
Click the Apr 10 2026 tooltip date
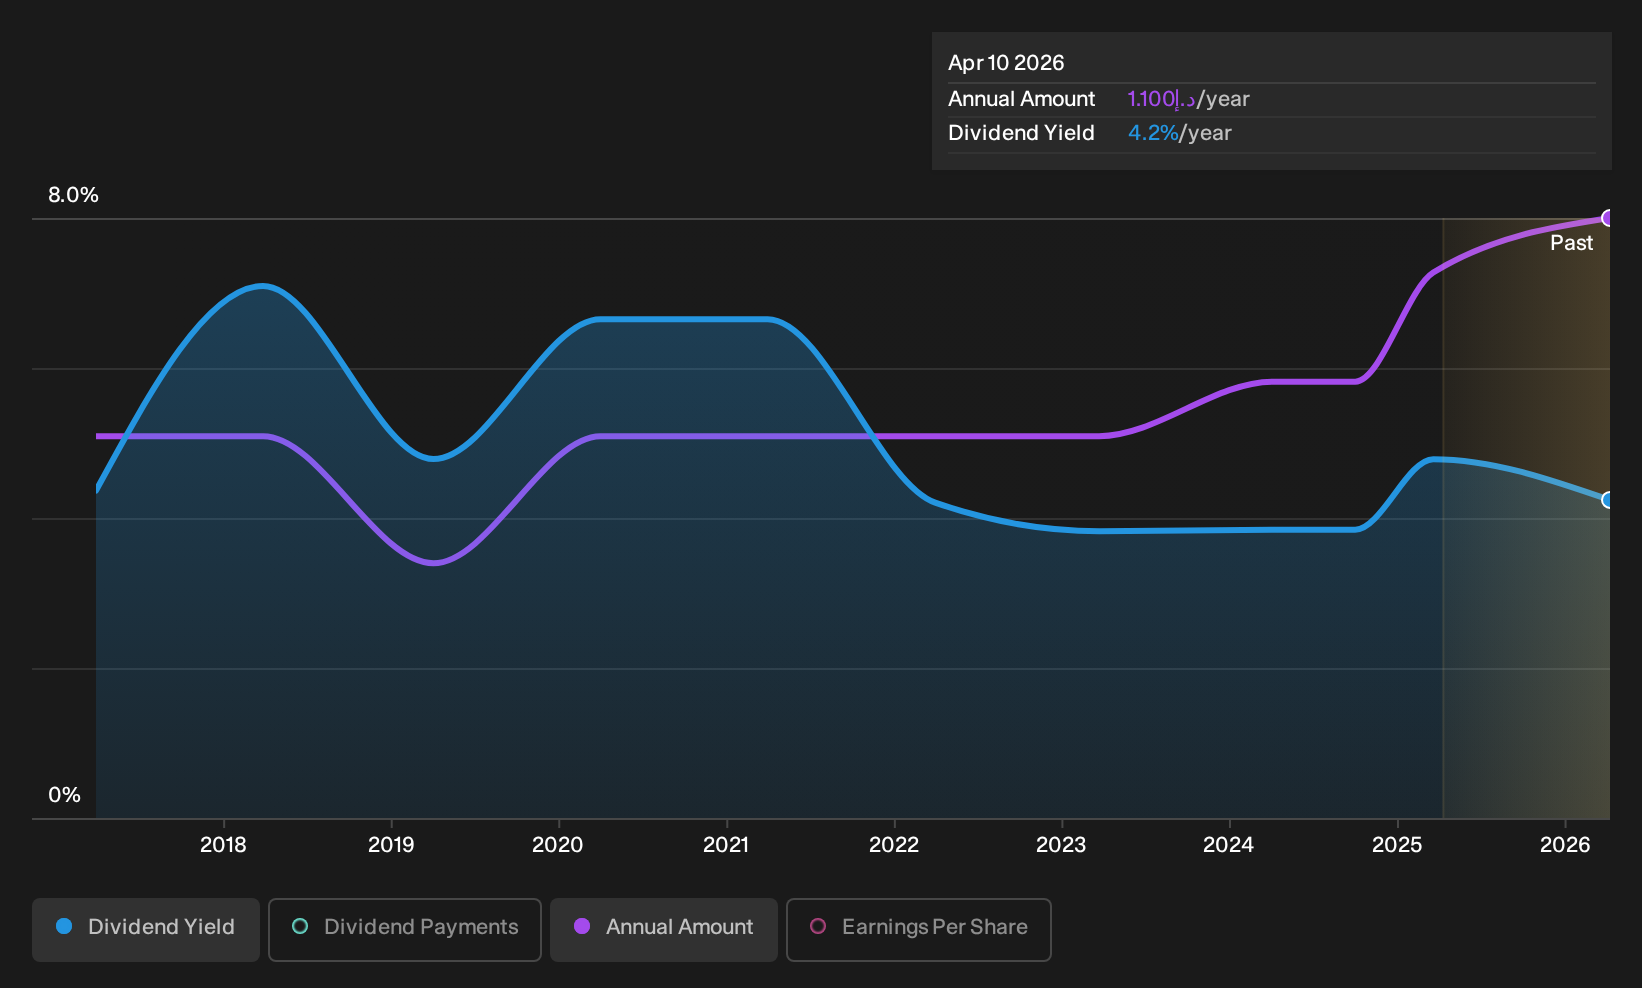pos(1006,63)
